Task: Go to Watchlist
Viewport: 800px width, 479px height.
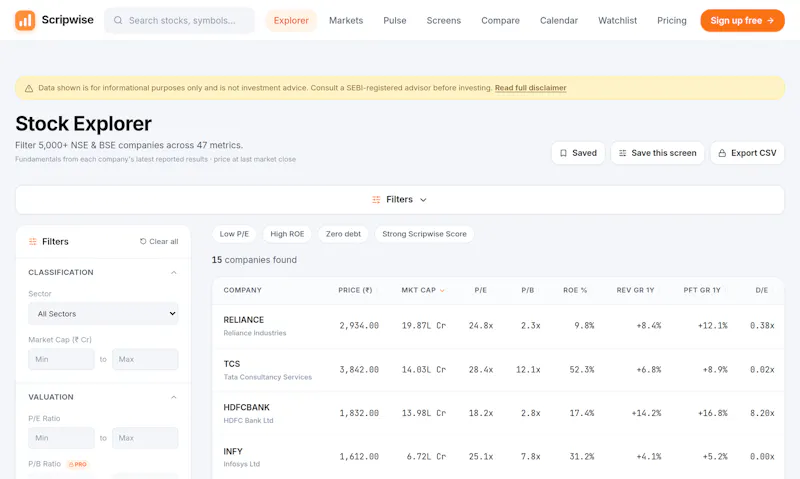Action: (617, 20)
